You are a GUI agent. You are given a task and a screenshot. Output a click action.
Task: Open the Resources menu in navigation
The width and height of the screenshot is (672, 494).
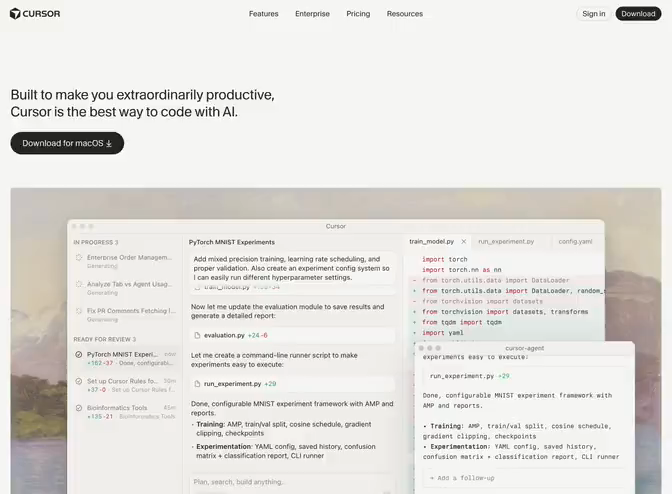pos(404,14)
